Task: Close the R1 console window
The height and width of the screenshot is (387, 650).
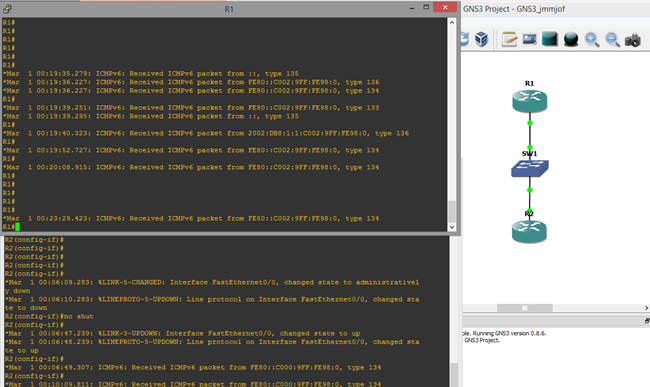Action: (x=445, y=7)
